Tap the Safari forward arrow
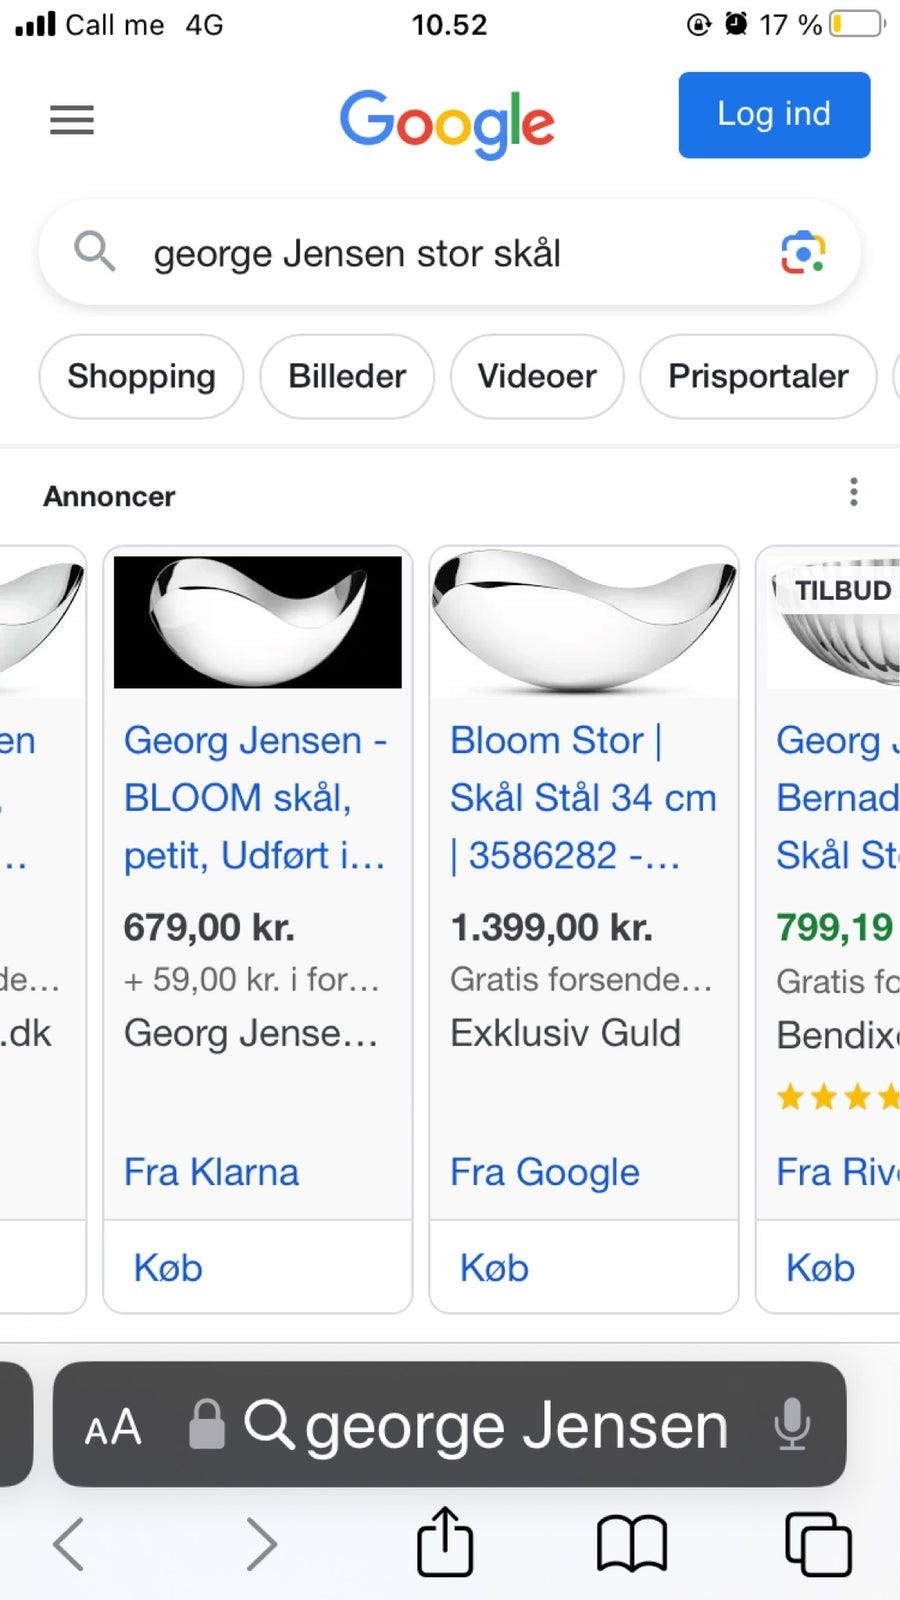This screenshot has width=900, height=1600. pos(261,1543)
